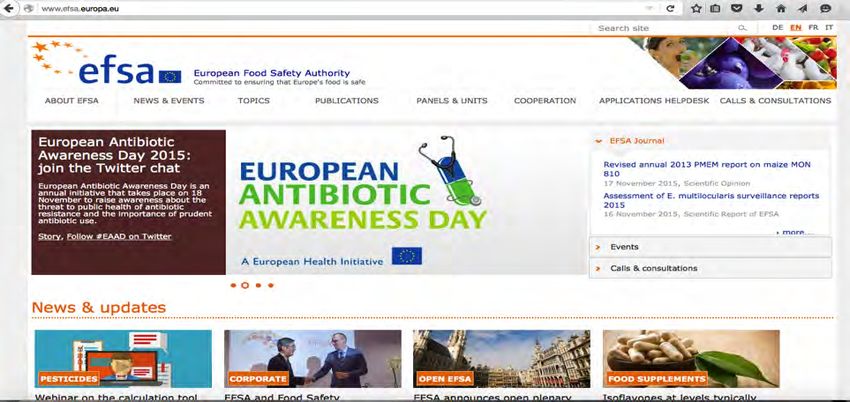Screen dimensions: 850x402
Task: Switch site language to FR
Action: (813, 28)
